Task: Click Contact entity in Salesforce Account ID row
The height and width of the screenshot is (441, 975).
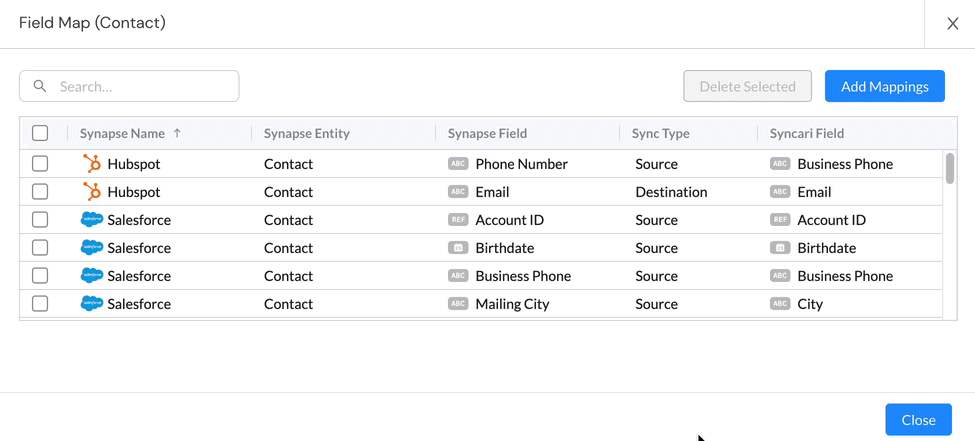Action: 289,220
